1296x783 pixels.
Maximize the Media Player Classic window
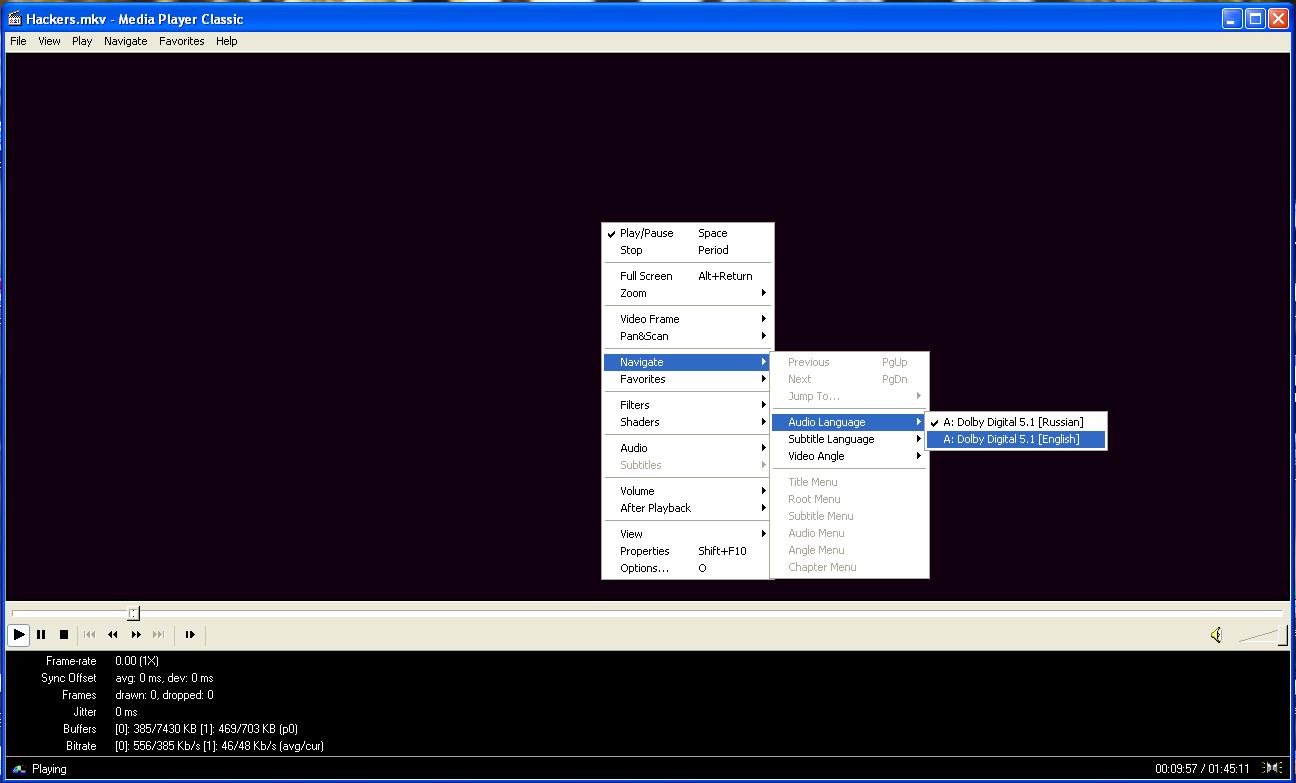[x=1255, y=18]
